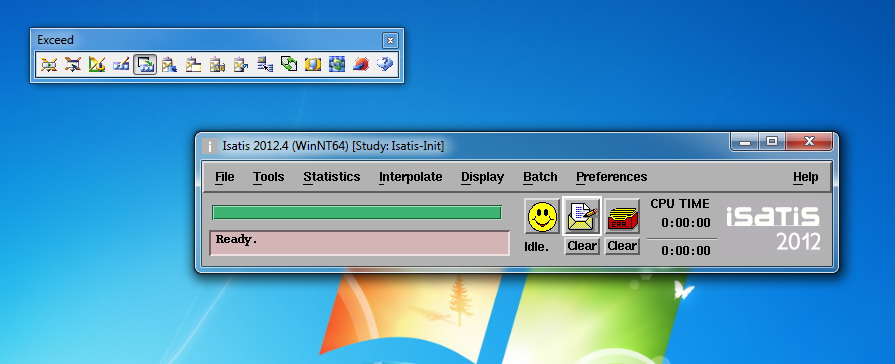The image size is (895, 364).
Task: Click the clipboard icon with white rectangle
Action: pos(193,64)
